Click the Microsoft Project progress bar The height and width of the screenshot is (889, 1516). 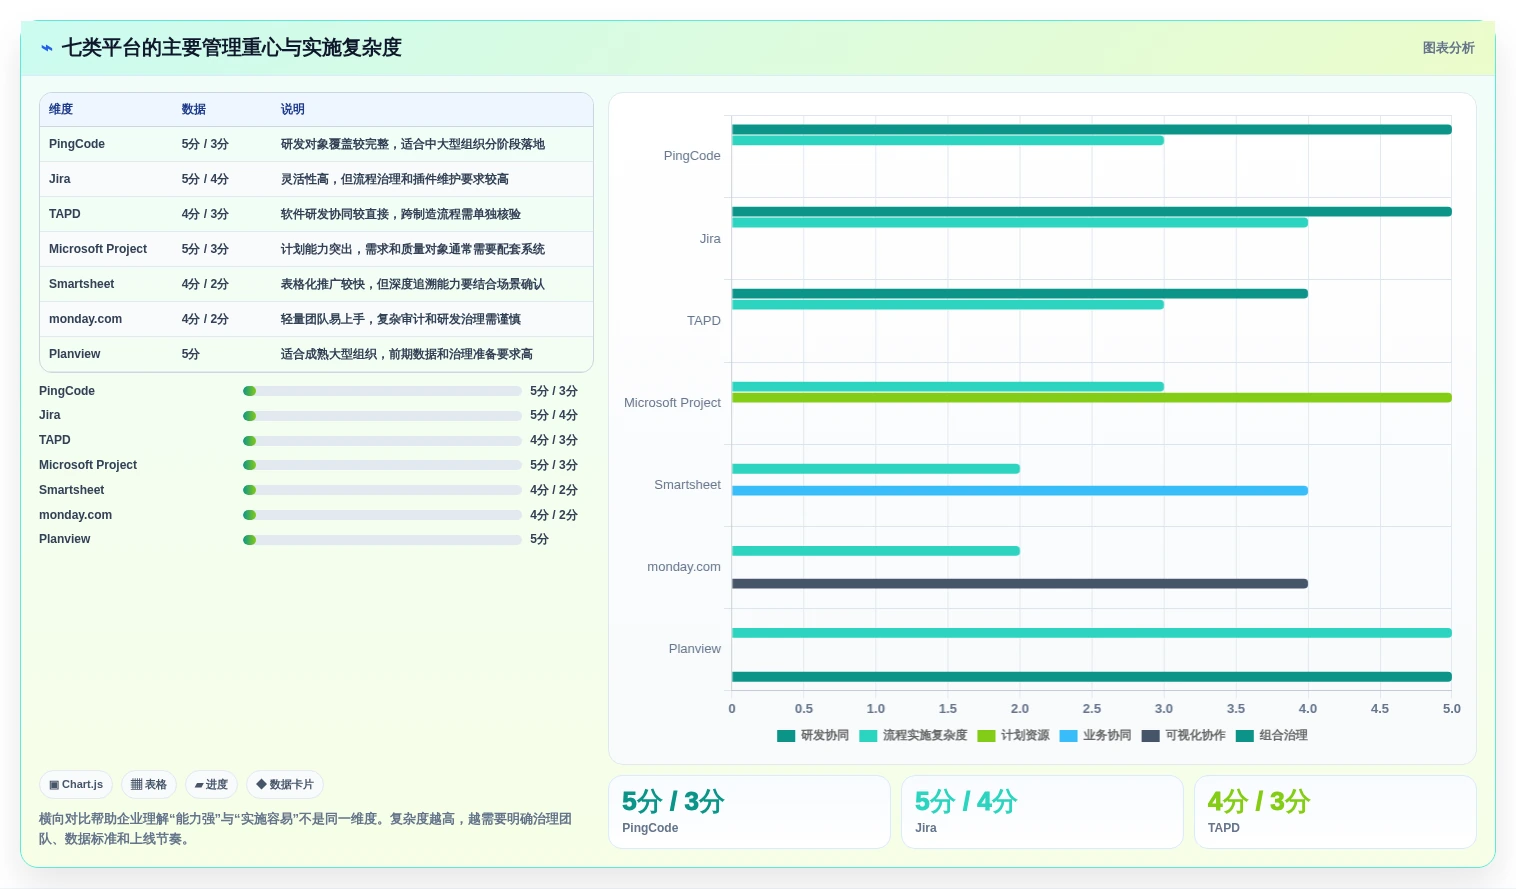coord(382,465)
